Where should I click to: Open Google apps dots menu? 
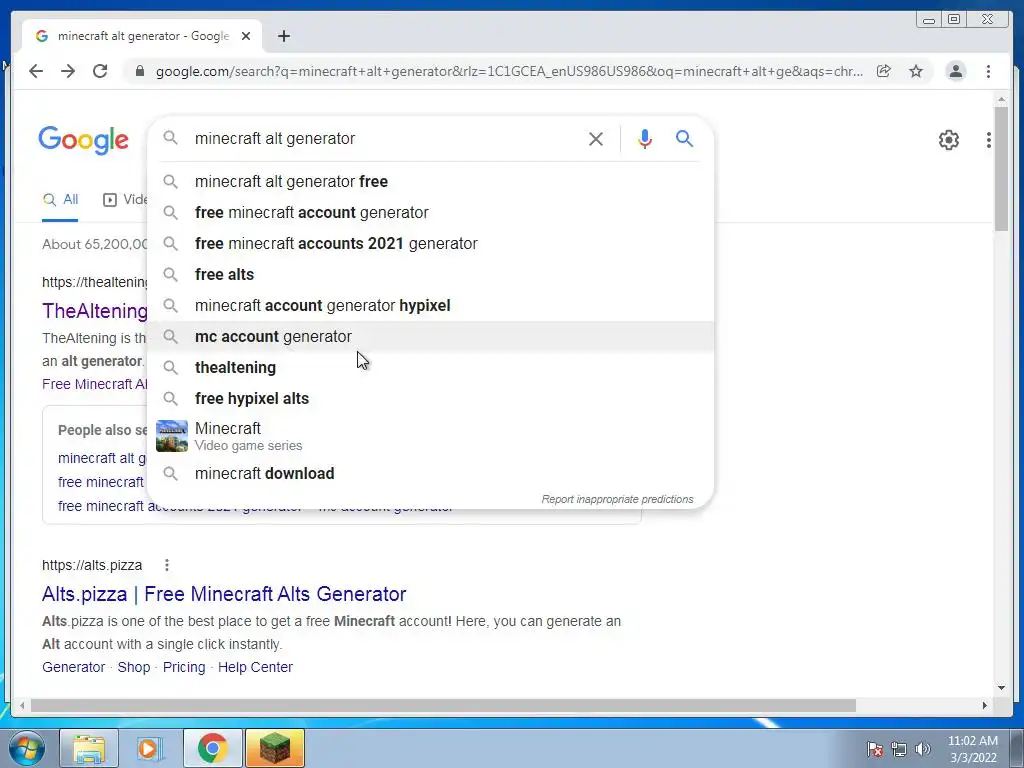click(x=989, y=140)
